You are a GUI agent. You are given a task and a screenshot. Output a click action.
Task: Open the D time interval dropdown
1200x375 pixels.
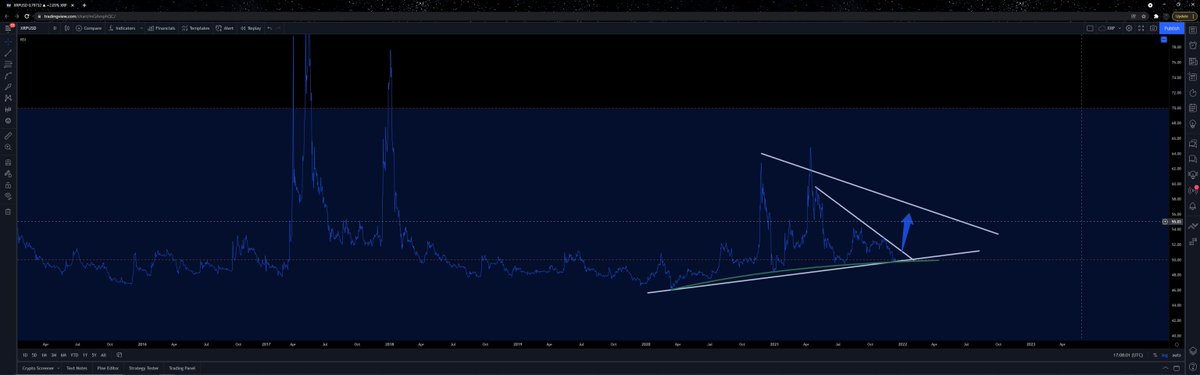54,28
